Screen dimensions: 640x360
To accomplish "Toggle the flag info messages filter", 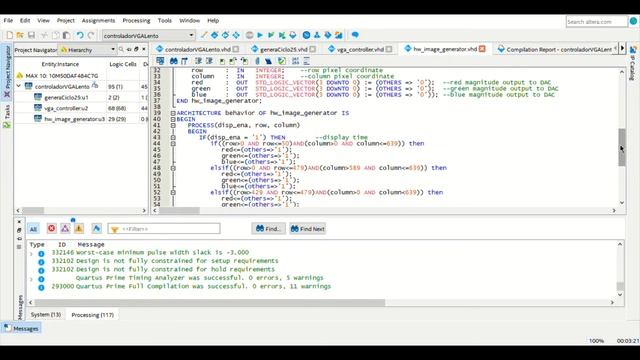I will click(x=96, y=229).
